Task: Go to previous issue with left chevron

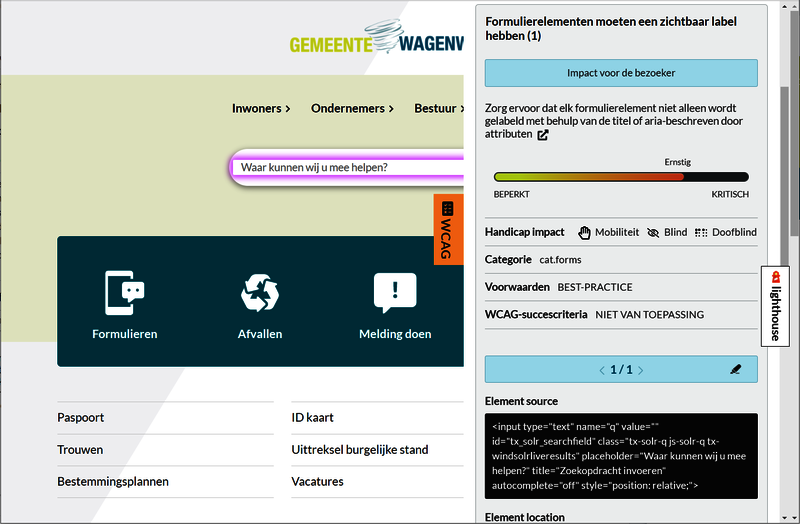Action: coord(602,370)
